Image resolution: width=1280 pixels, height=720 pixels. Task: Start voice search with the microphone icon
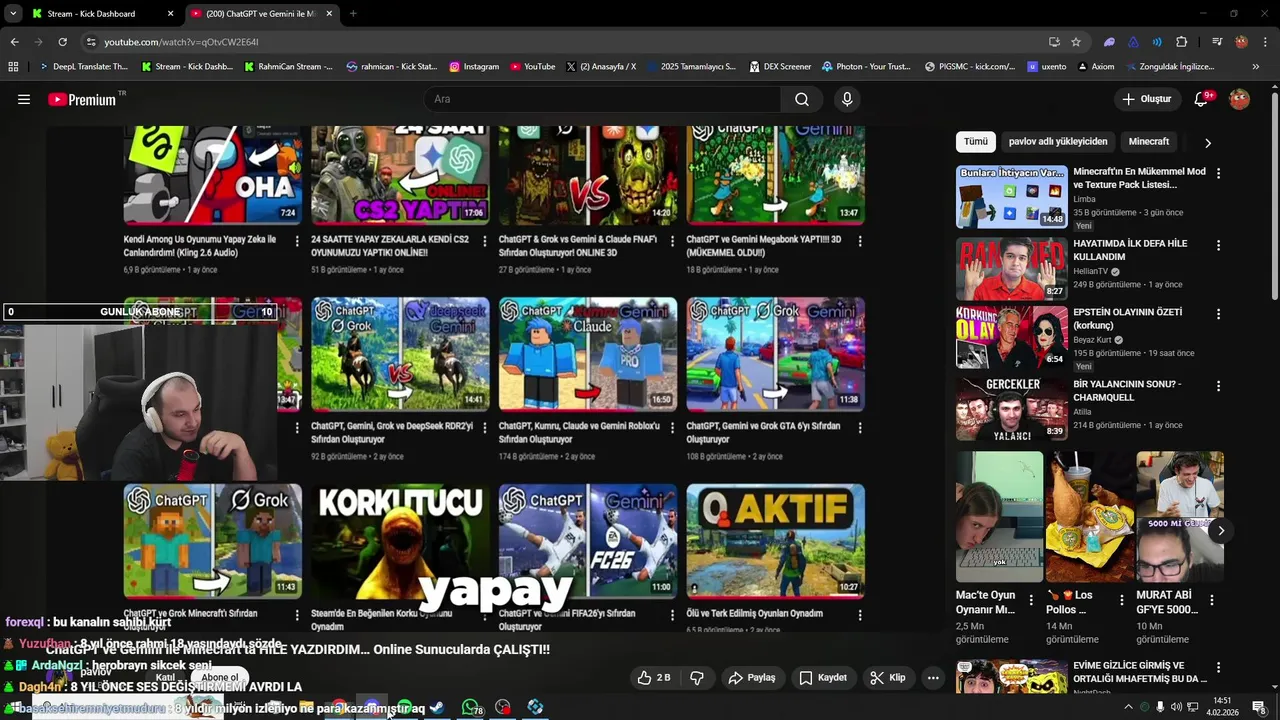pos(847,99)
